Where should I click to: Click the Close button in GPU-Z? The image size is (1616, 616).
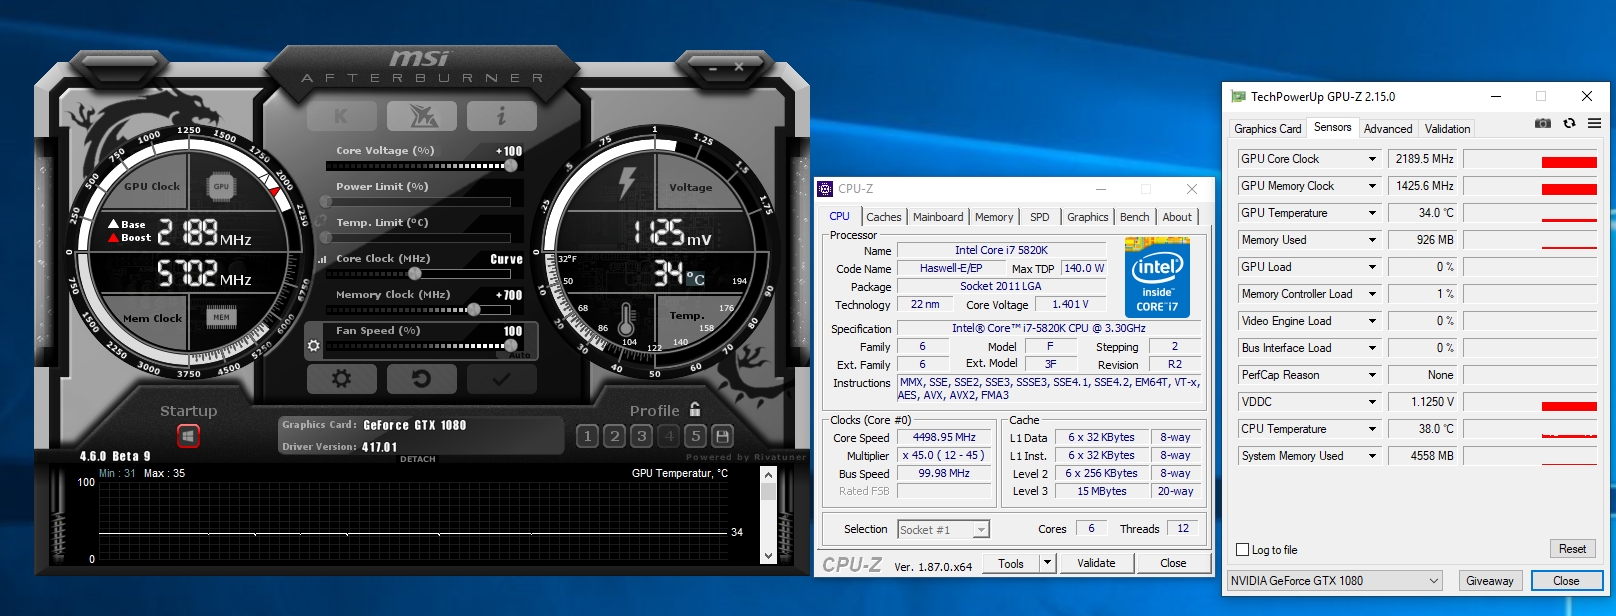[x=1566, y=581]
